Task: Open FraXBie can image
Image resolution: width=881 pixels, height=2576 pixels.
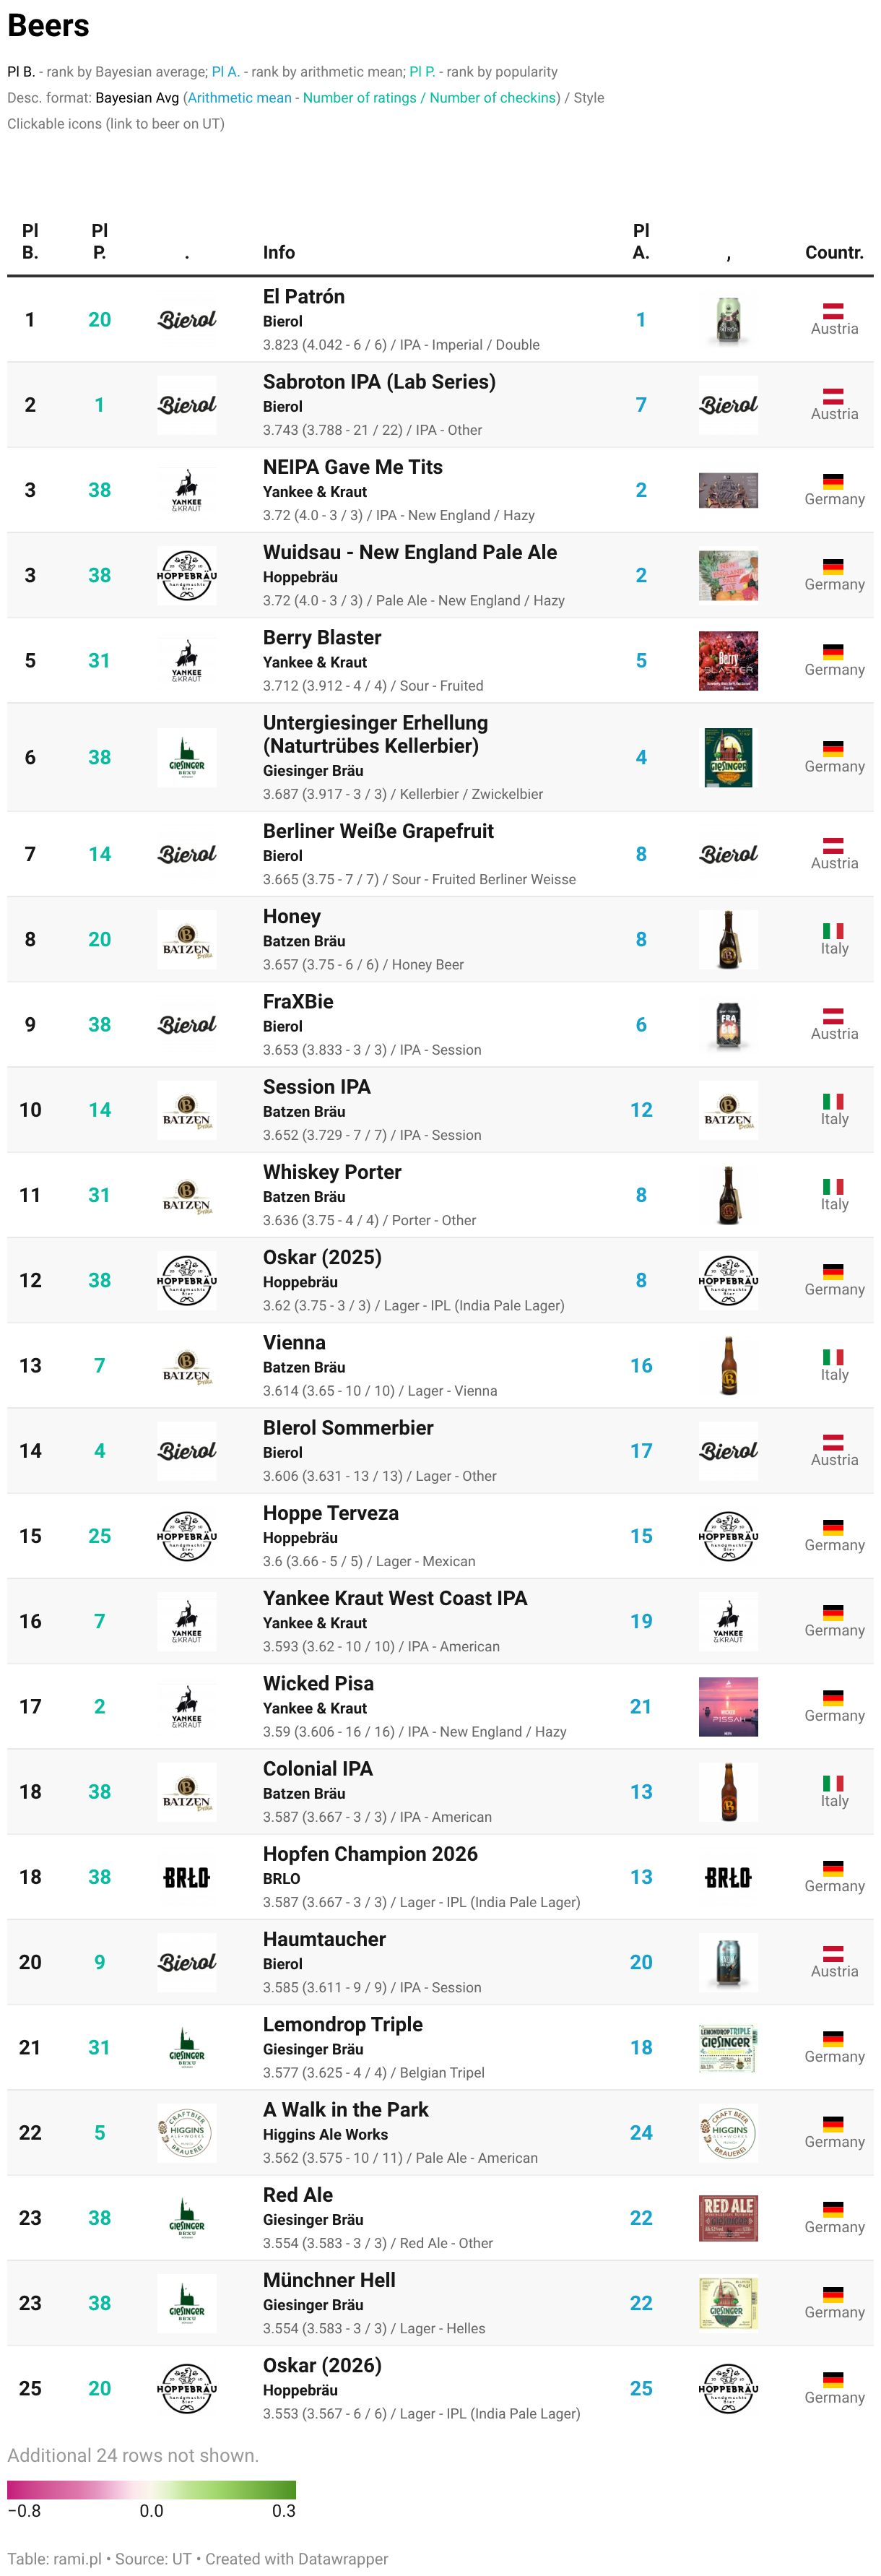Action: click(728, 1025)
